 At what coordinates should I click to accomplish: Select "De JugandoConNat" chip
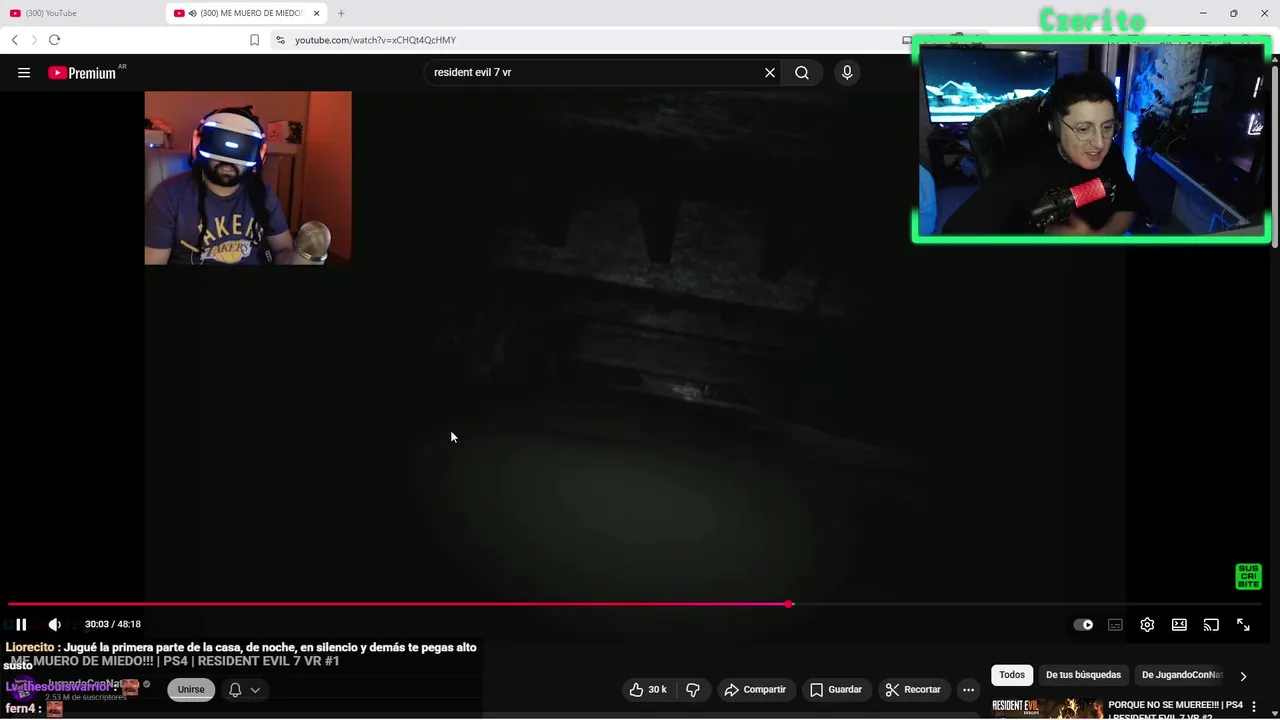1182,675
